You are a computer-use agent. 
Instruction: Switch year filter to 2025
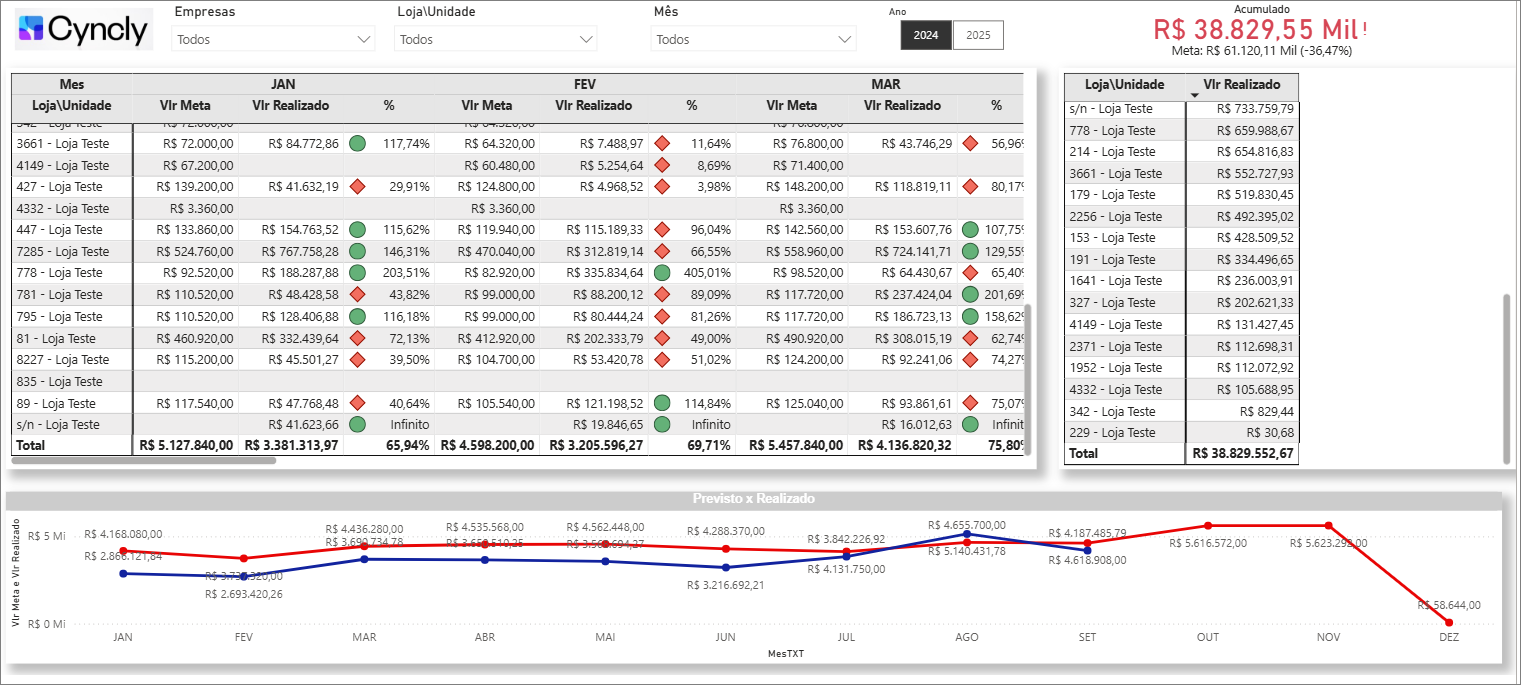point(978,35)
